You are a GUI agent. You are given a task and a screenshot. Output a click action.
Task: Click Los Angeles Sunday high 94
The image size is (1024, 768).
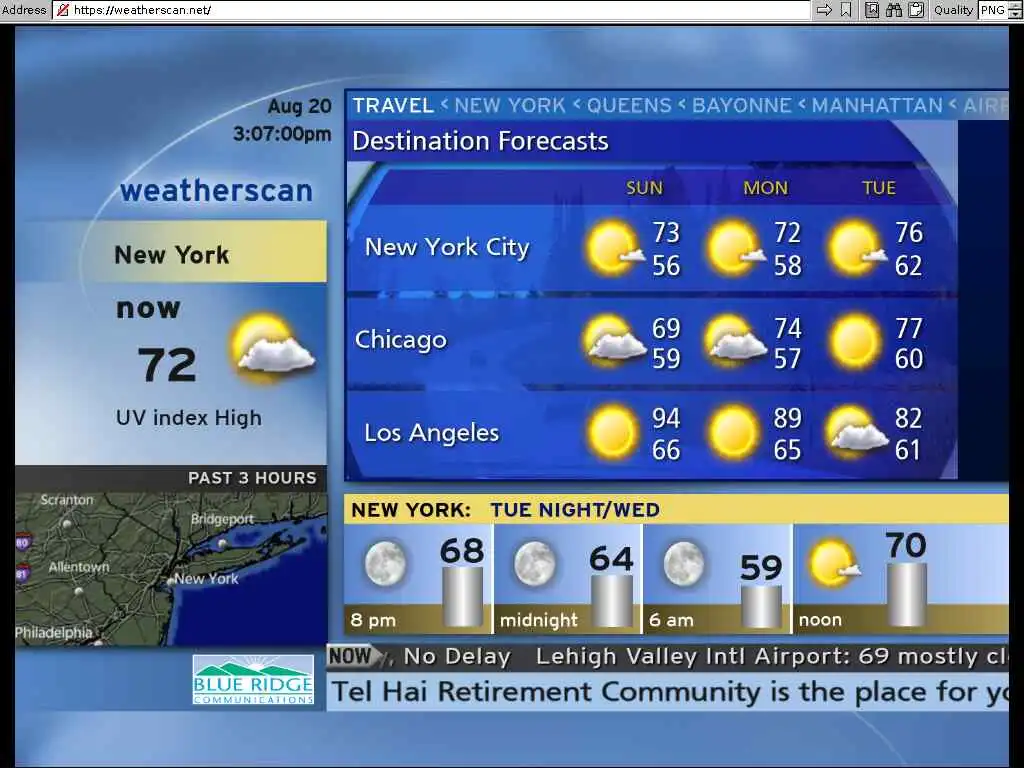click(x=666, y=419)
